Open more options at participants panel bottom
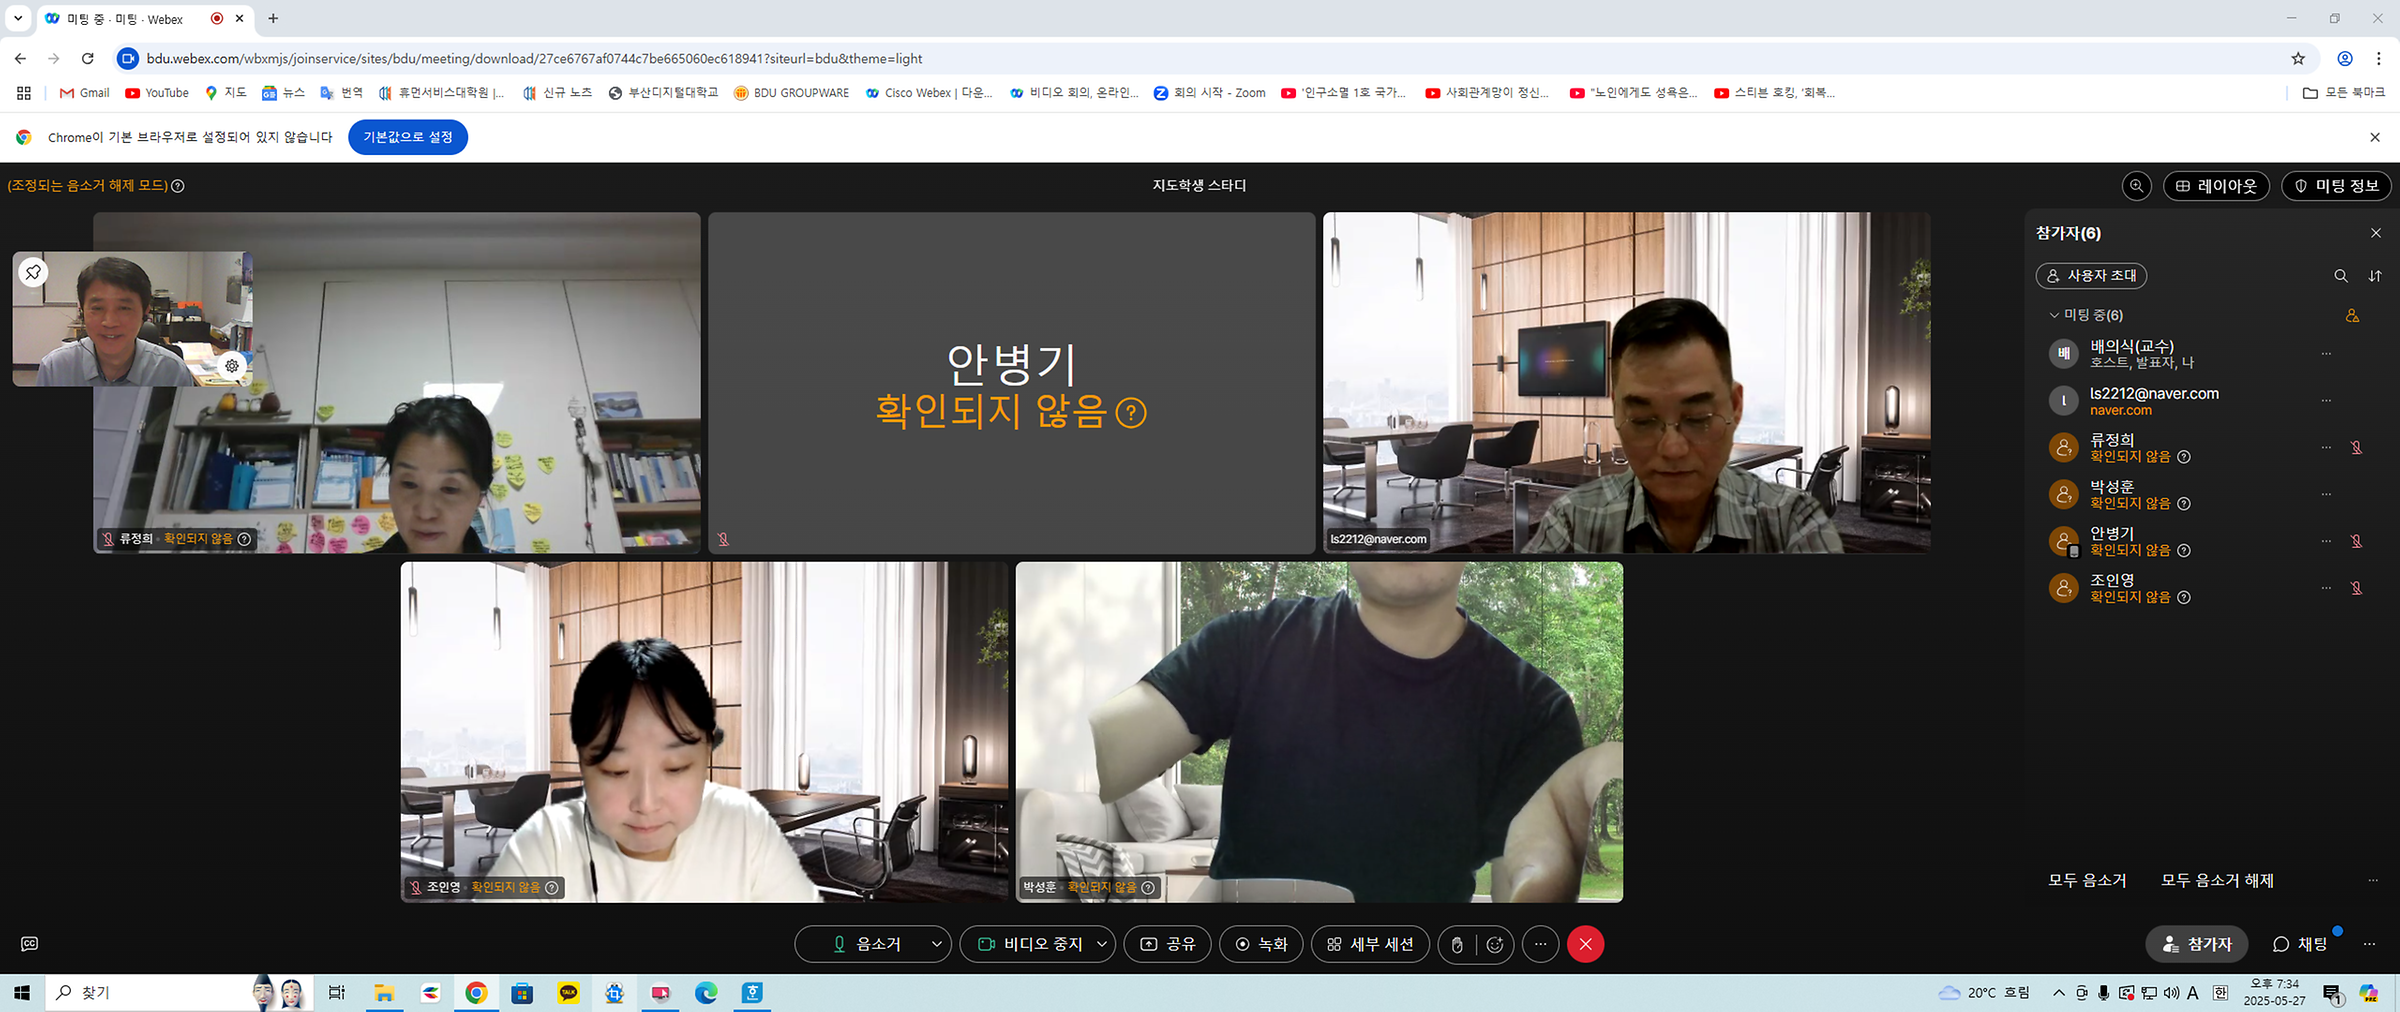This screenshot has height=1012, width=2400. (x=2373, y=881)
